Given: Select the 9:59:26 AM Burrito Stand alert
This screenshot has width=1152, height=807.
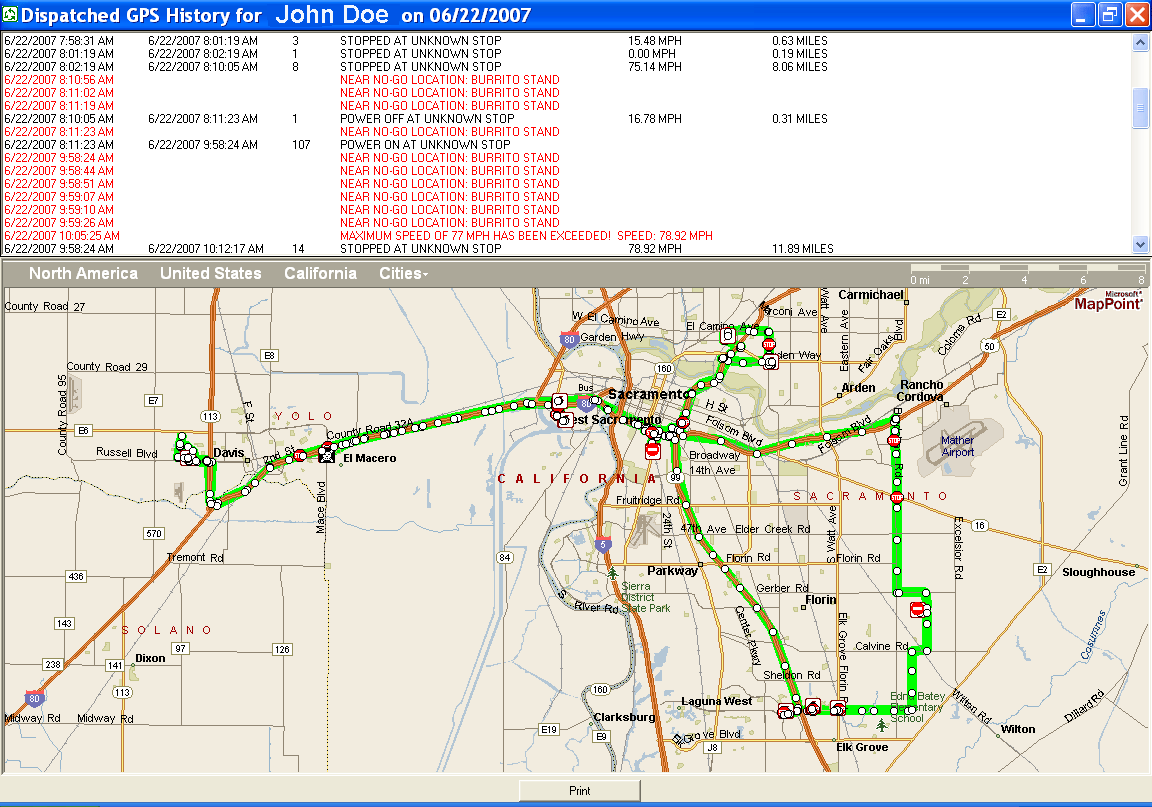Looking at the screenshot, I should click(282, 223).
